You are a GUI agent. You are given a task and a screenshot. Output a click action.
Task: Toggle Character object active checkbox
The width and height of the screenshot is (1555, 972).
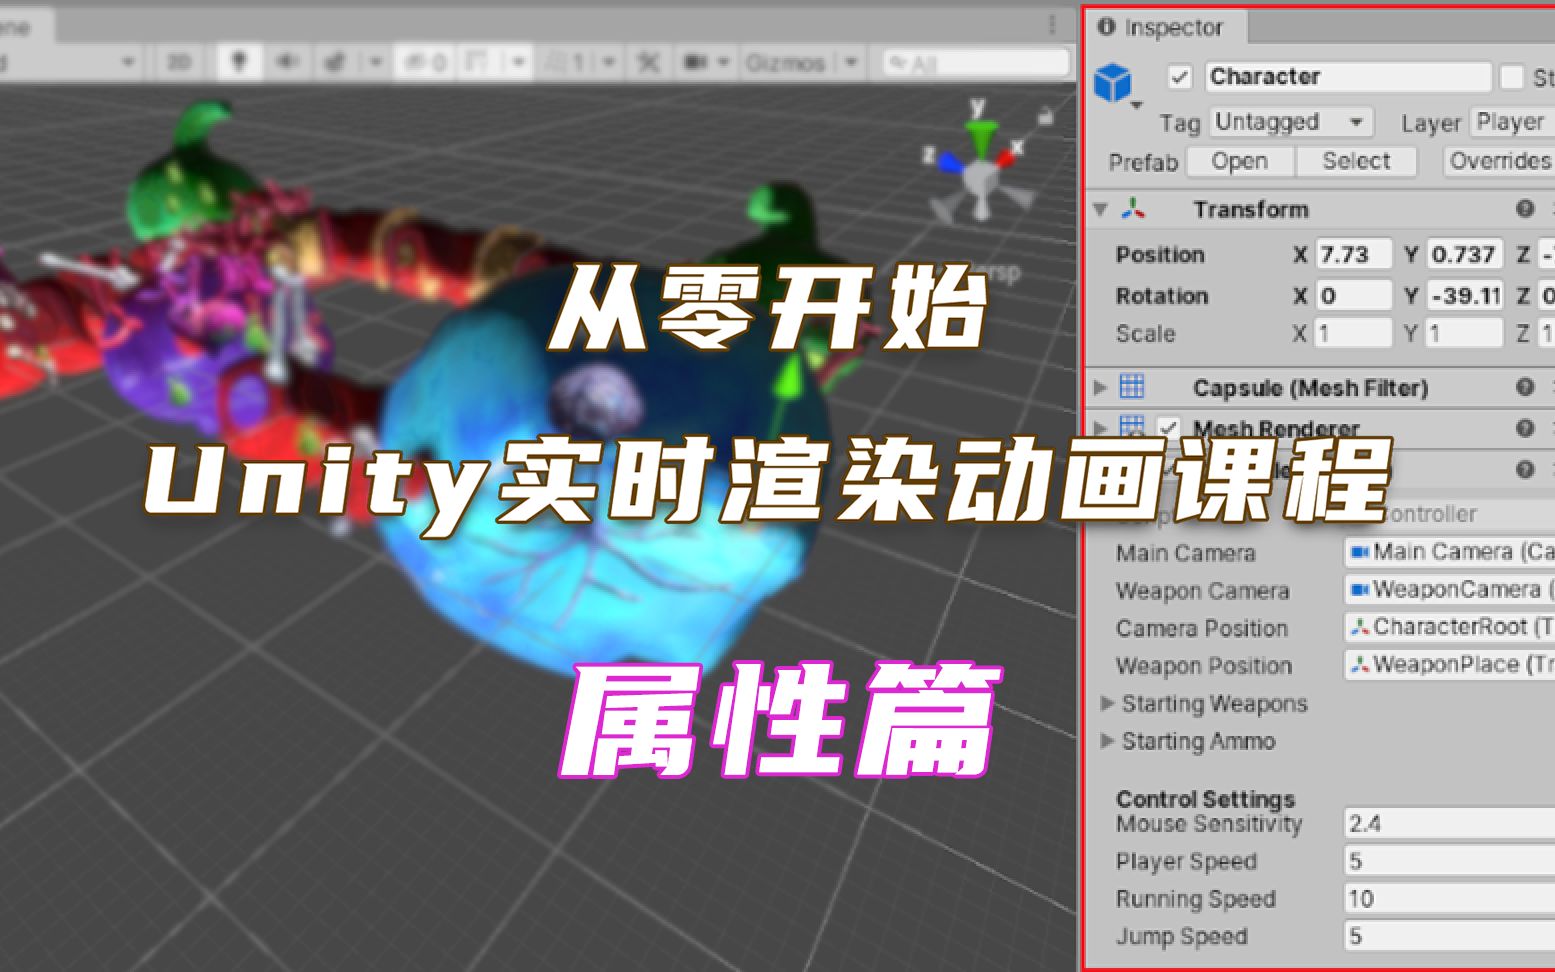[1180, 77]
